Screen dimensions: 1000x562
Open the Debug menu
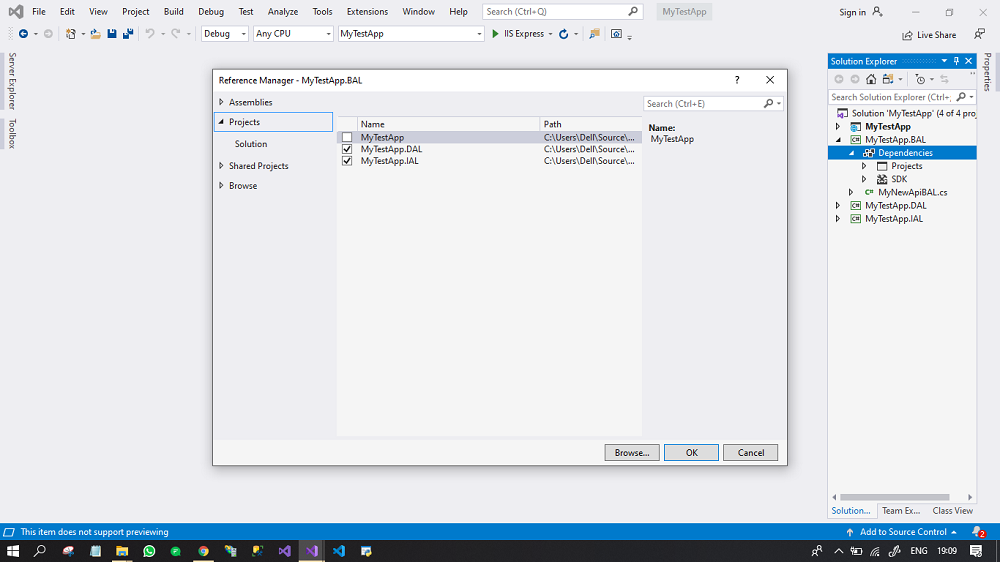pos(211,11)
